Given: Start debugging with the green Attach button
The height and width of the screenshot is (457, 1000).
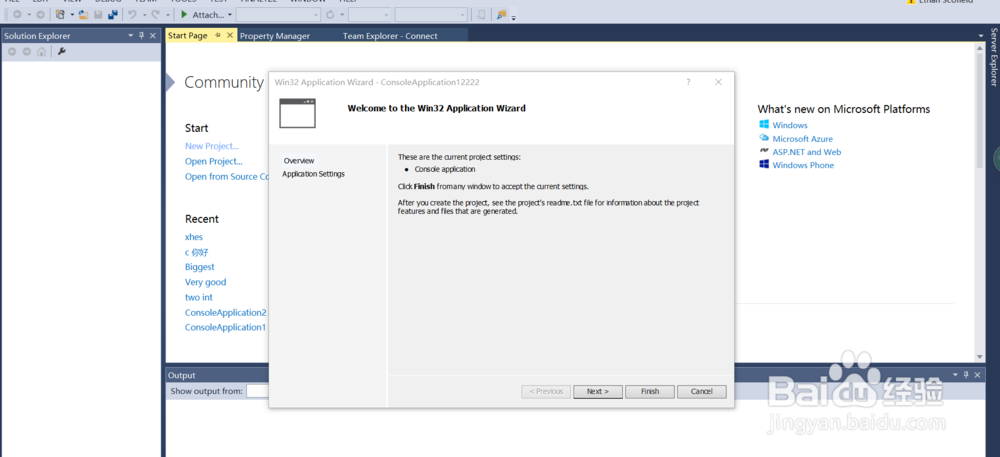Looking at the screenshot, I should 202,15.
